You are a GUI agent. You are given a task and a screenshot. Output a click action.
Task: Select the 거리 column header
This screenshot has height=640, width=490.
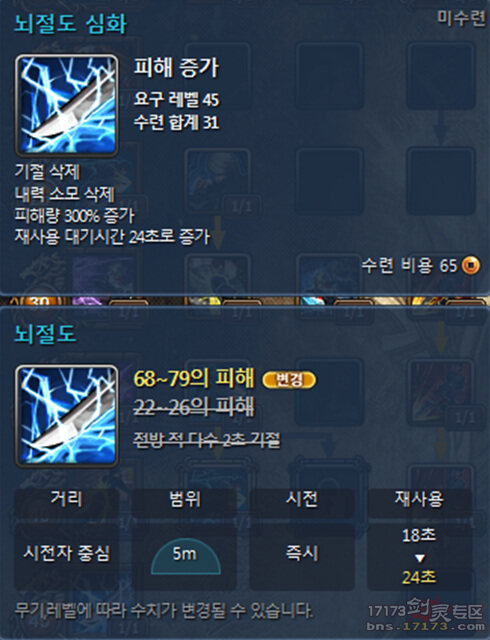tap(67, 498)
